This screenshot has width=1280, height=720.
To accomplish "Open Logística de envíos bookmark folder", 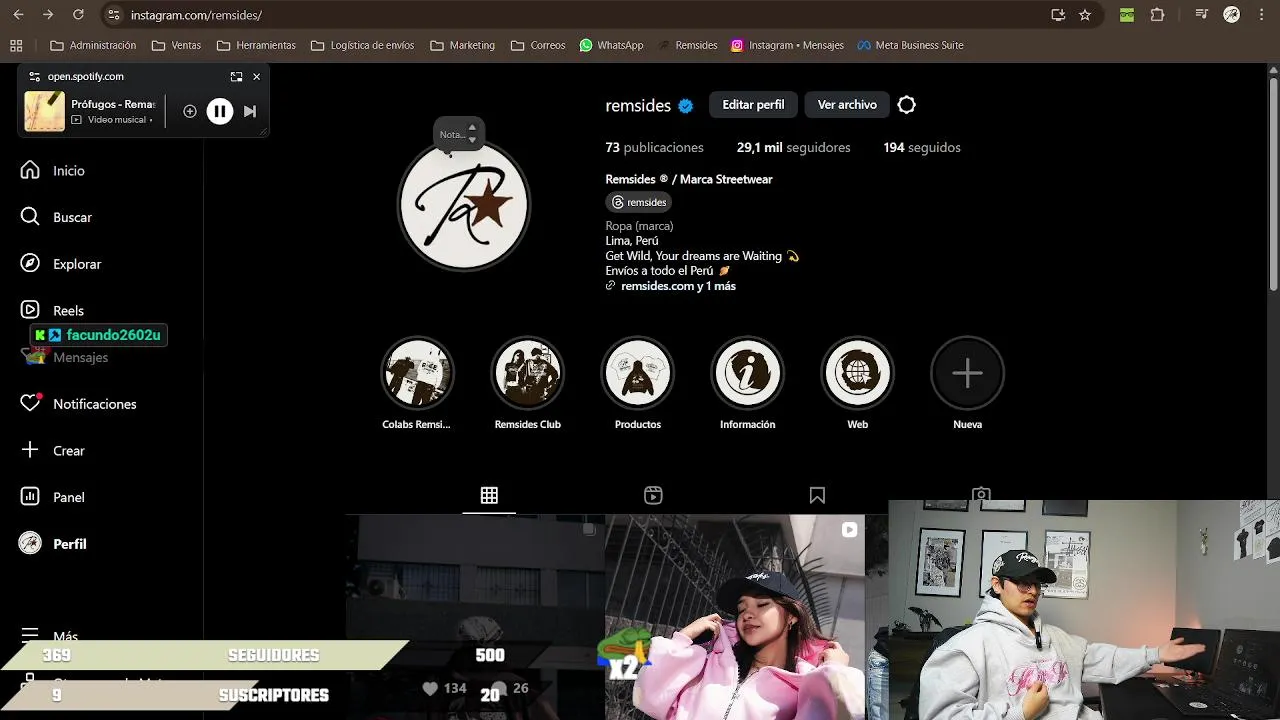I will [363, 45].
